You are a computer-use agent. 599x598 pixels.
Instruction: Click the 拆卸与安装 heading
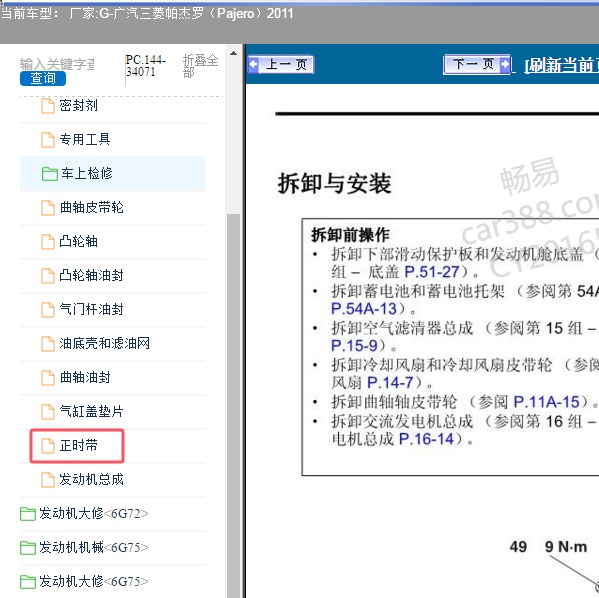(334, 184)
